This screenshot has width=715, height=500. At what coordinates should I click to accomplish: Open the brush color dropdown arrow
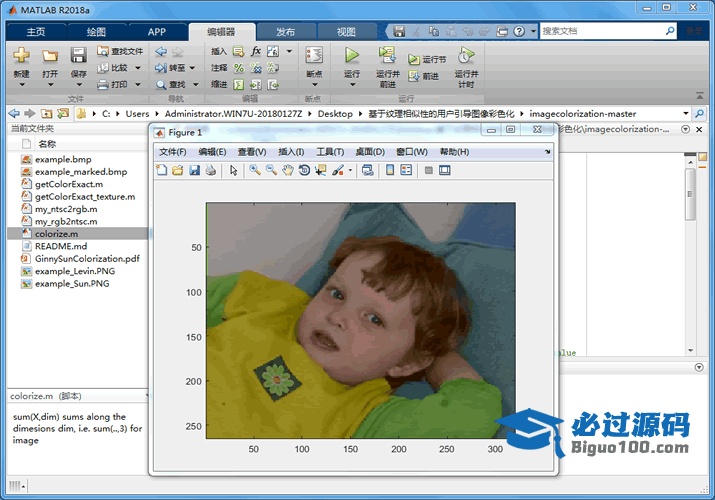(x=350, y=170)
